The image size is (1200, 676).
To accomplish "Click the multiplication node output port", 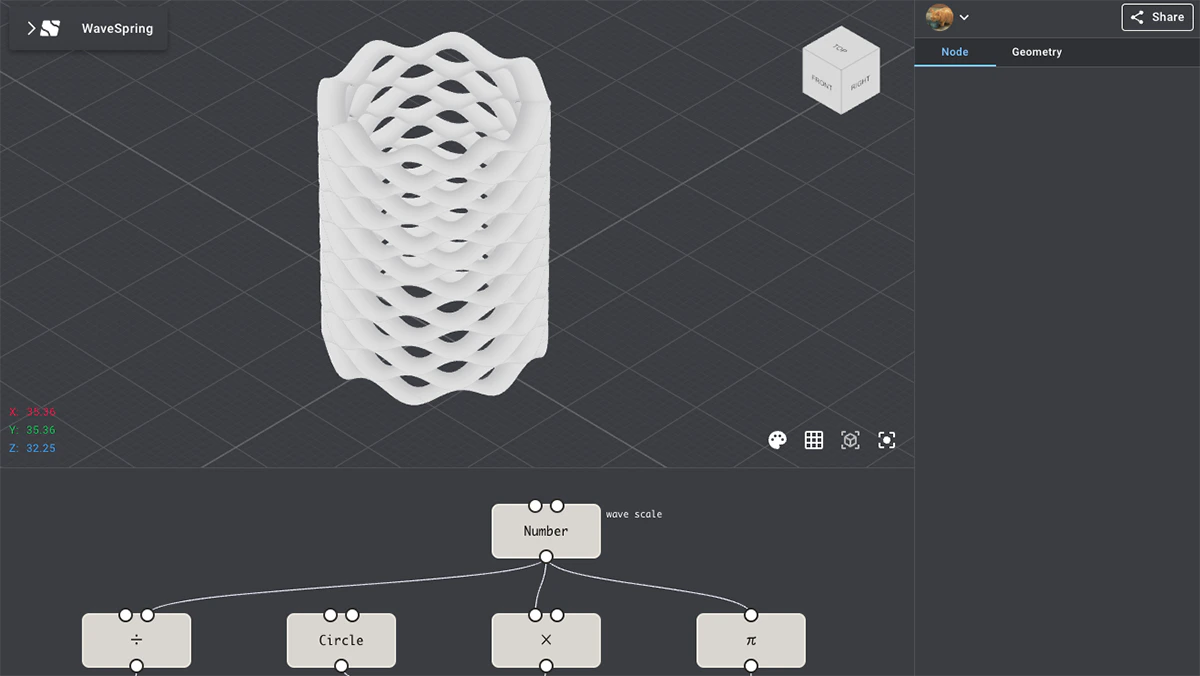I will coord(546,666).
